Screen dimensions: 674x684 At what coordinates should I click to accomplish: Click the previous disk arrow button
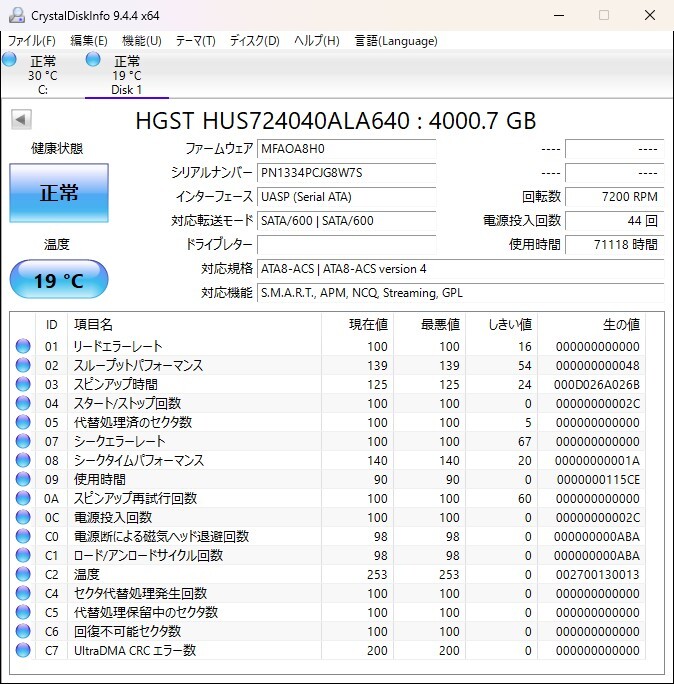click(x=21, y=120)
